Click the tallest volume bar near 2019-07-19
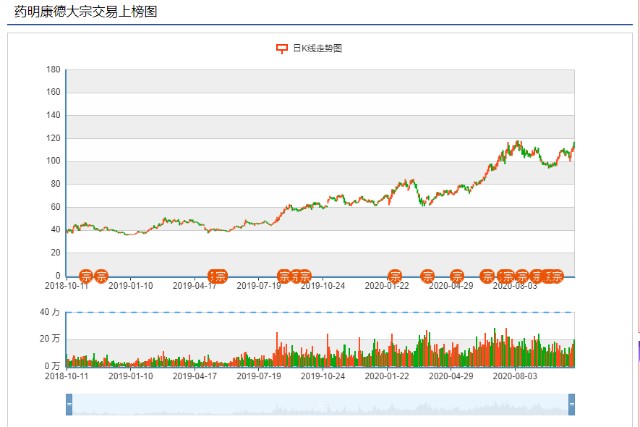The width and height of the screenshot is (640, 427). coord(277,349)
